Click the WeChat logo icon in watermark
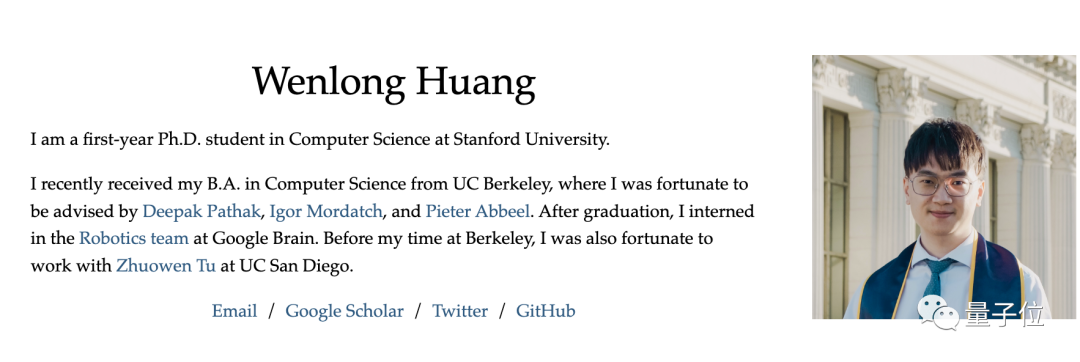Image resolution: width=1080 pixels, height=362 pixels. (x=937, y=314)
